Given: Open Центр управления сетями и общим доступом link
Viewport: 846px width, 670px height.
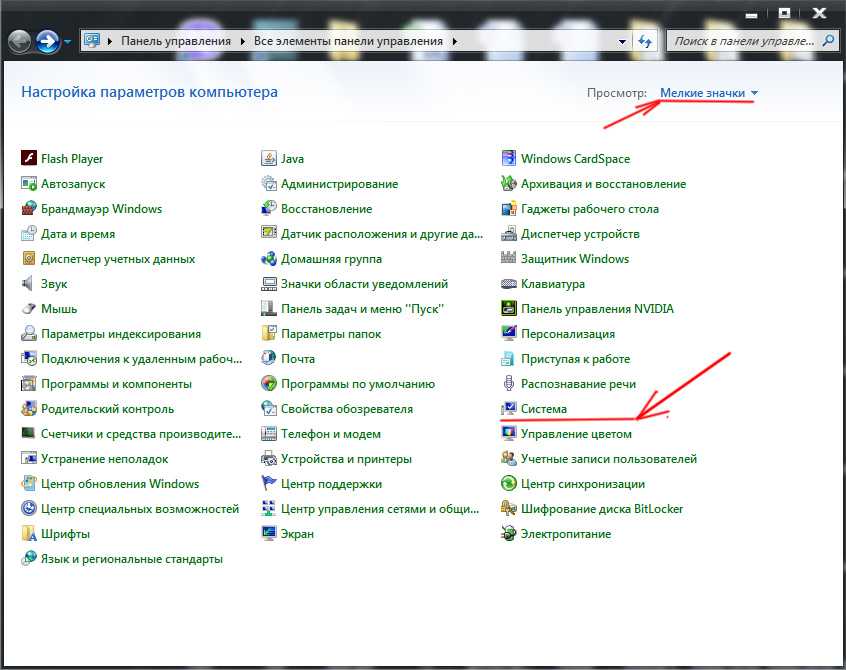Looking at the screenshot, I should coord(380,509).
